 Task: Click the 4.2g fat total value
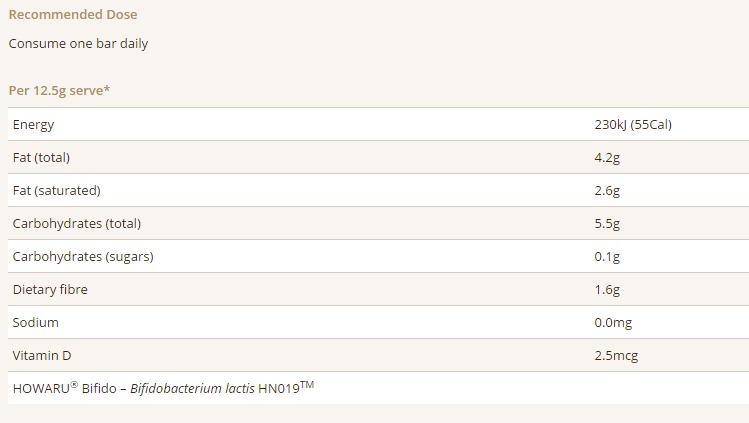(607, 158)
